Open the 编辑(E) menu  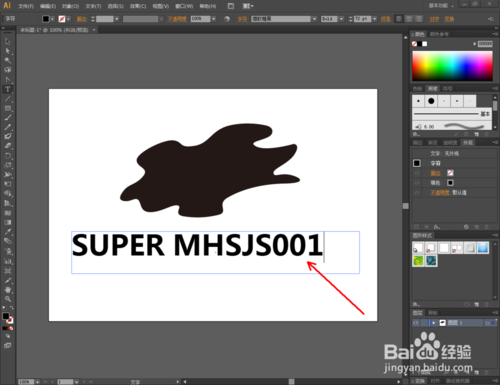pyautogui.click(x=48, y=6)
